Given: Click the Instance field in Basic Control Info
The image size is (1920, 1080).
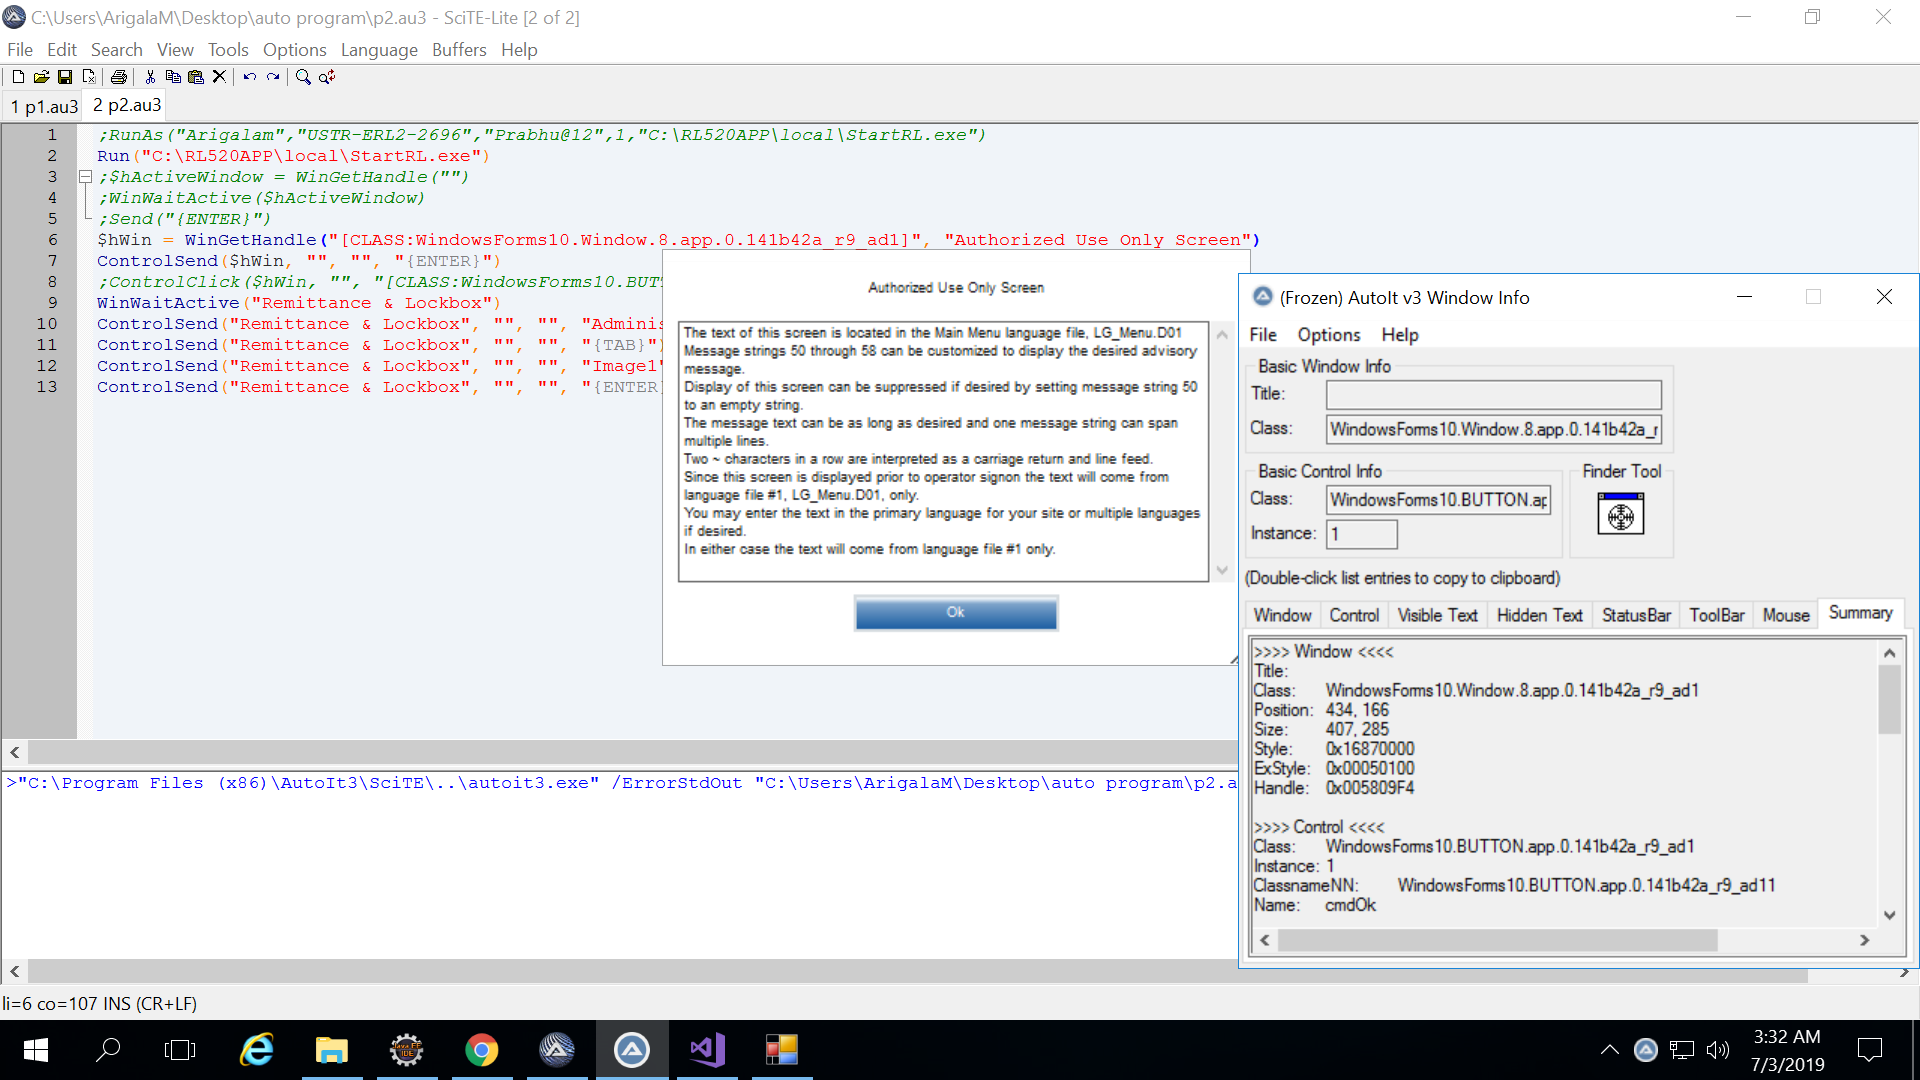Looking at the screenshot, I should pyautogui.click(x=1362, y=534).
